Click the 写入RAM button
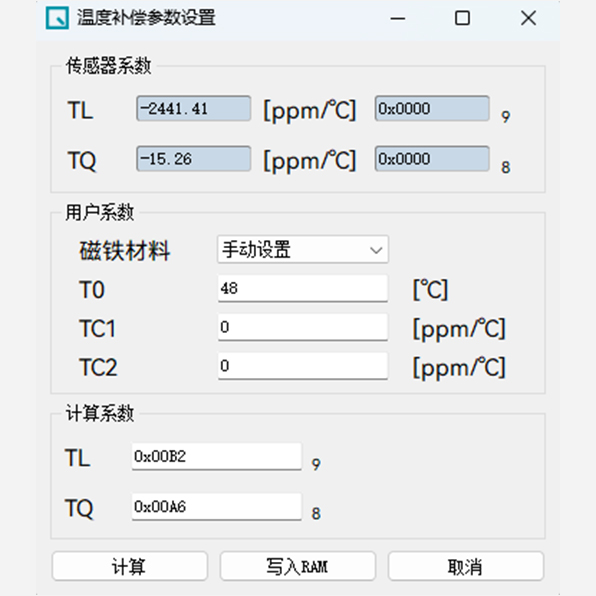 point(298,566)
